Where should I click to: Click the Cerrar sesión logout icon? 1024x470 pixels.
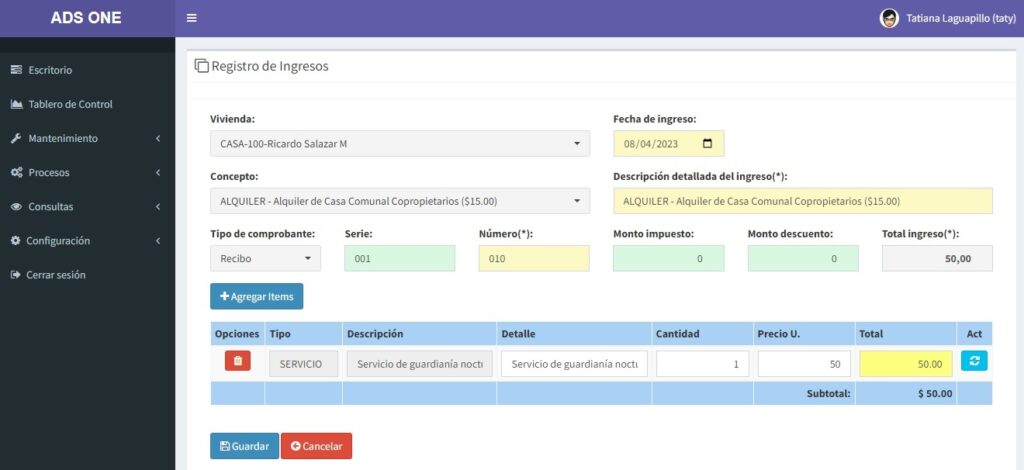click(16, 275)
